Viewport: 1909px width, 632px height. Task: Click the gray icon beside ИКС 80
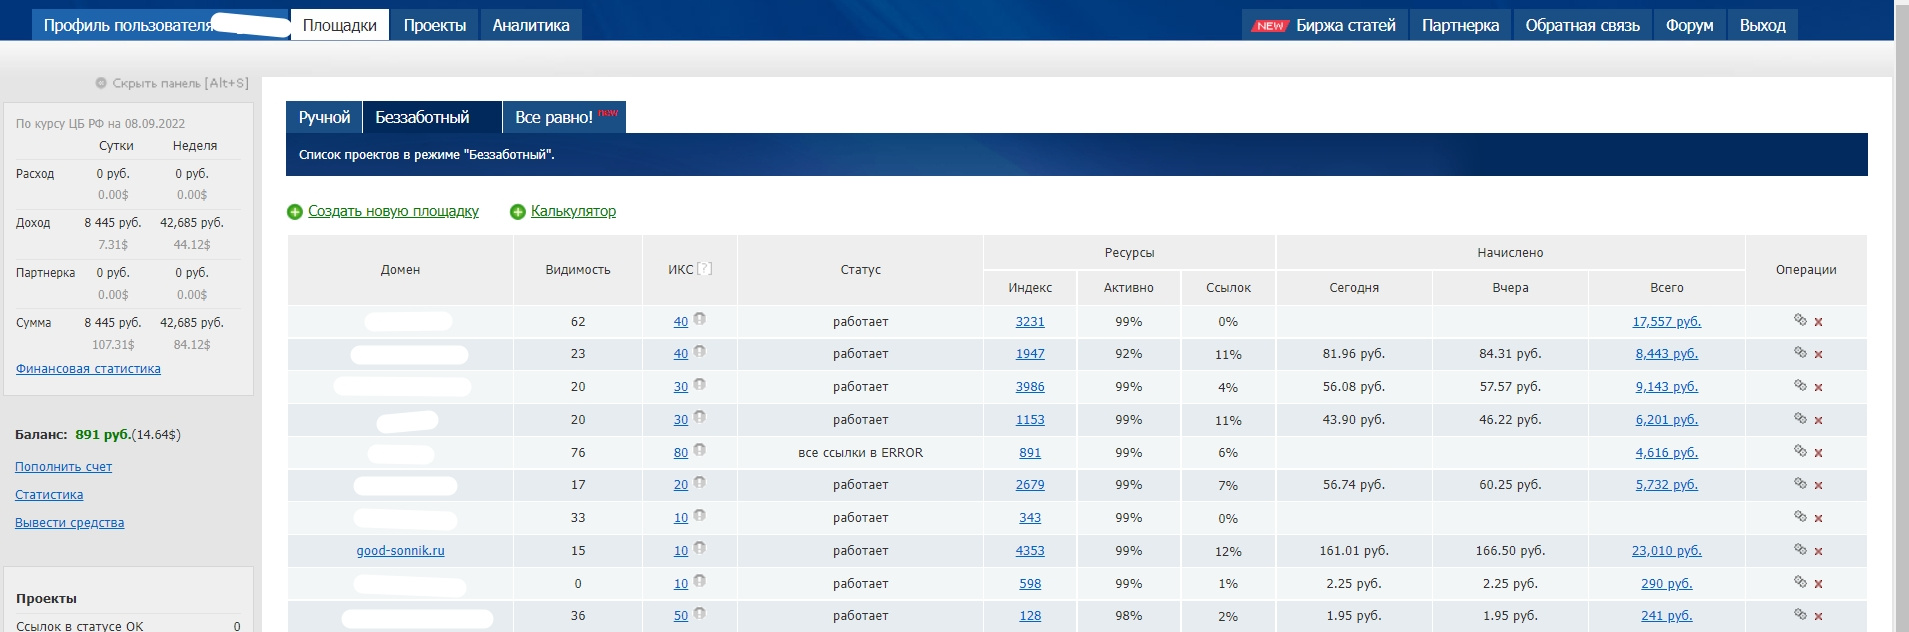click(x=700, y=450)
